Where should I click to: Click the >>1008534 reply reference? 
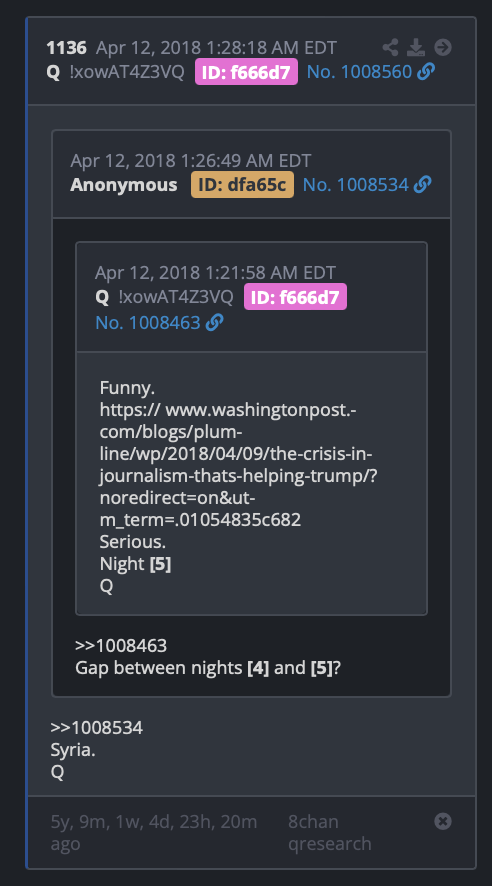click(x=97, y=728)
